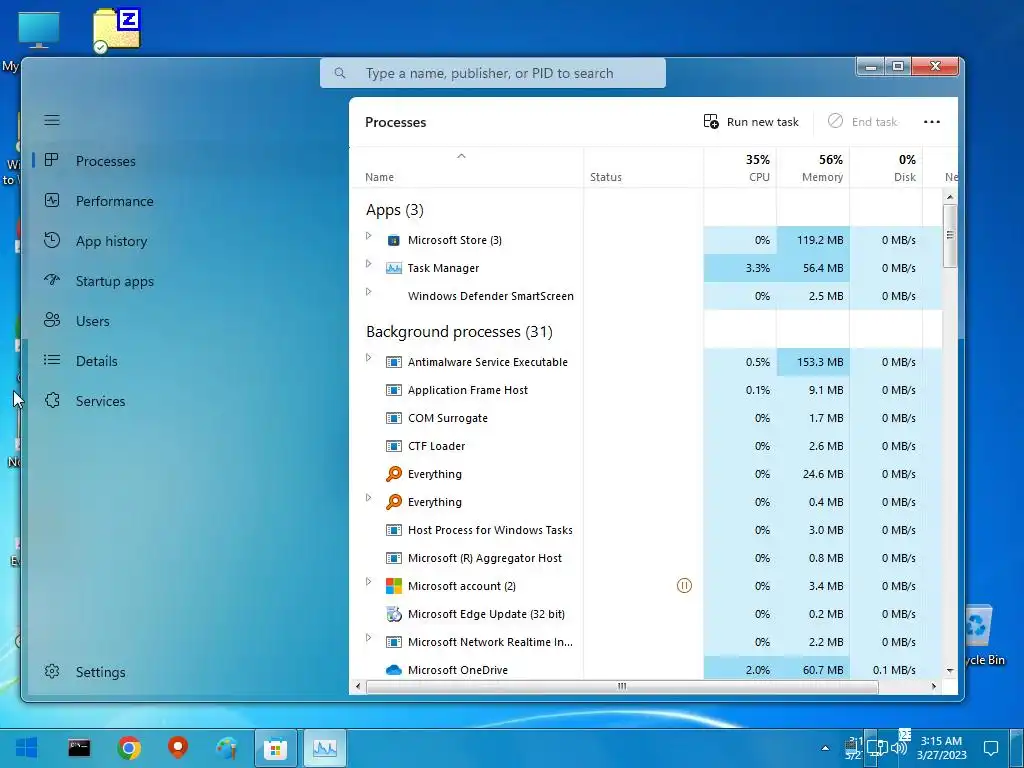Image resolution: width=1024 pixels, height=768 pixels.
Task: Click the vertical scrollbar thumb in process list
Action: tap(950, 236)
